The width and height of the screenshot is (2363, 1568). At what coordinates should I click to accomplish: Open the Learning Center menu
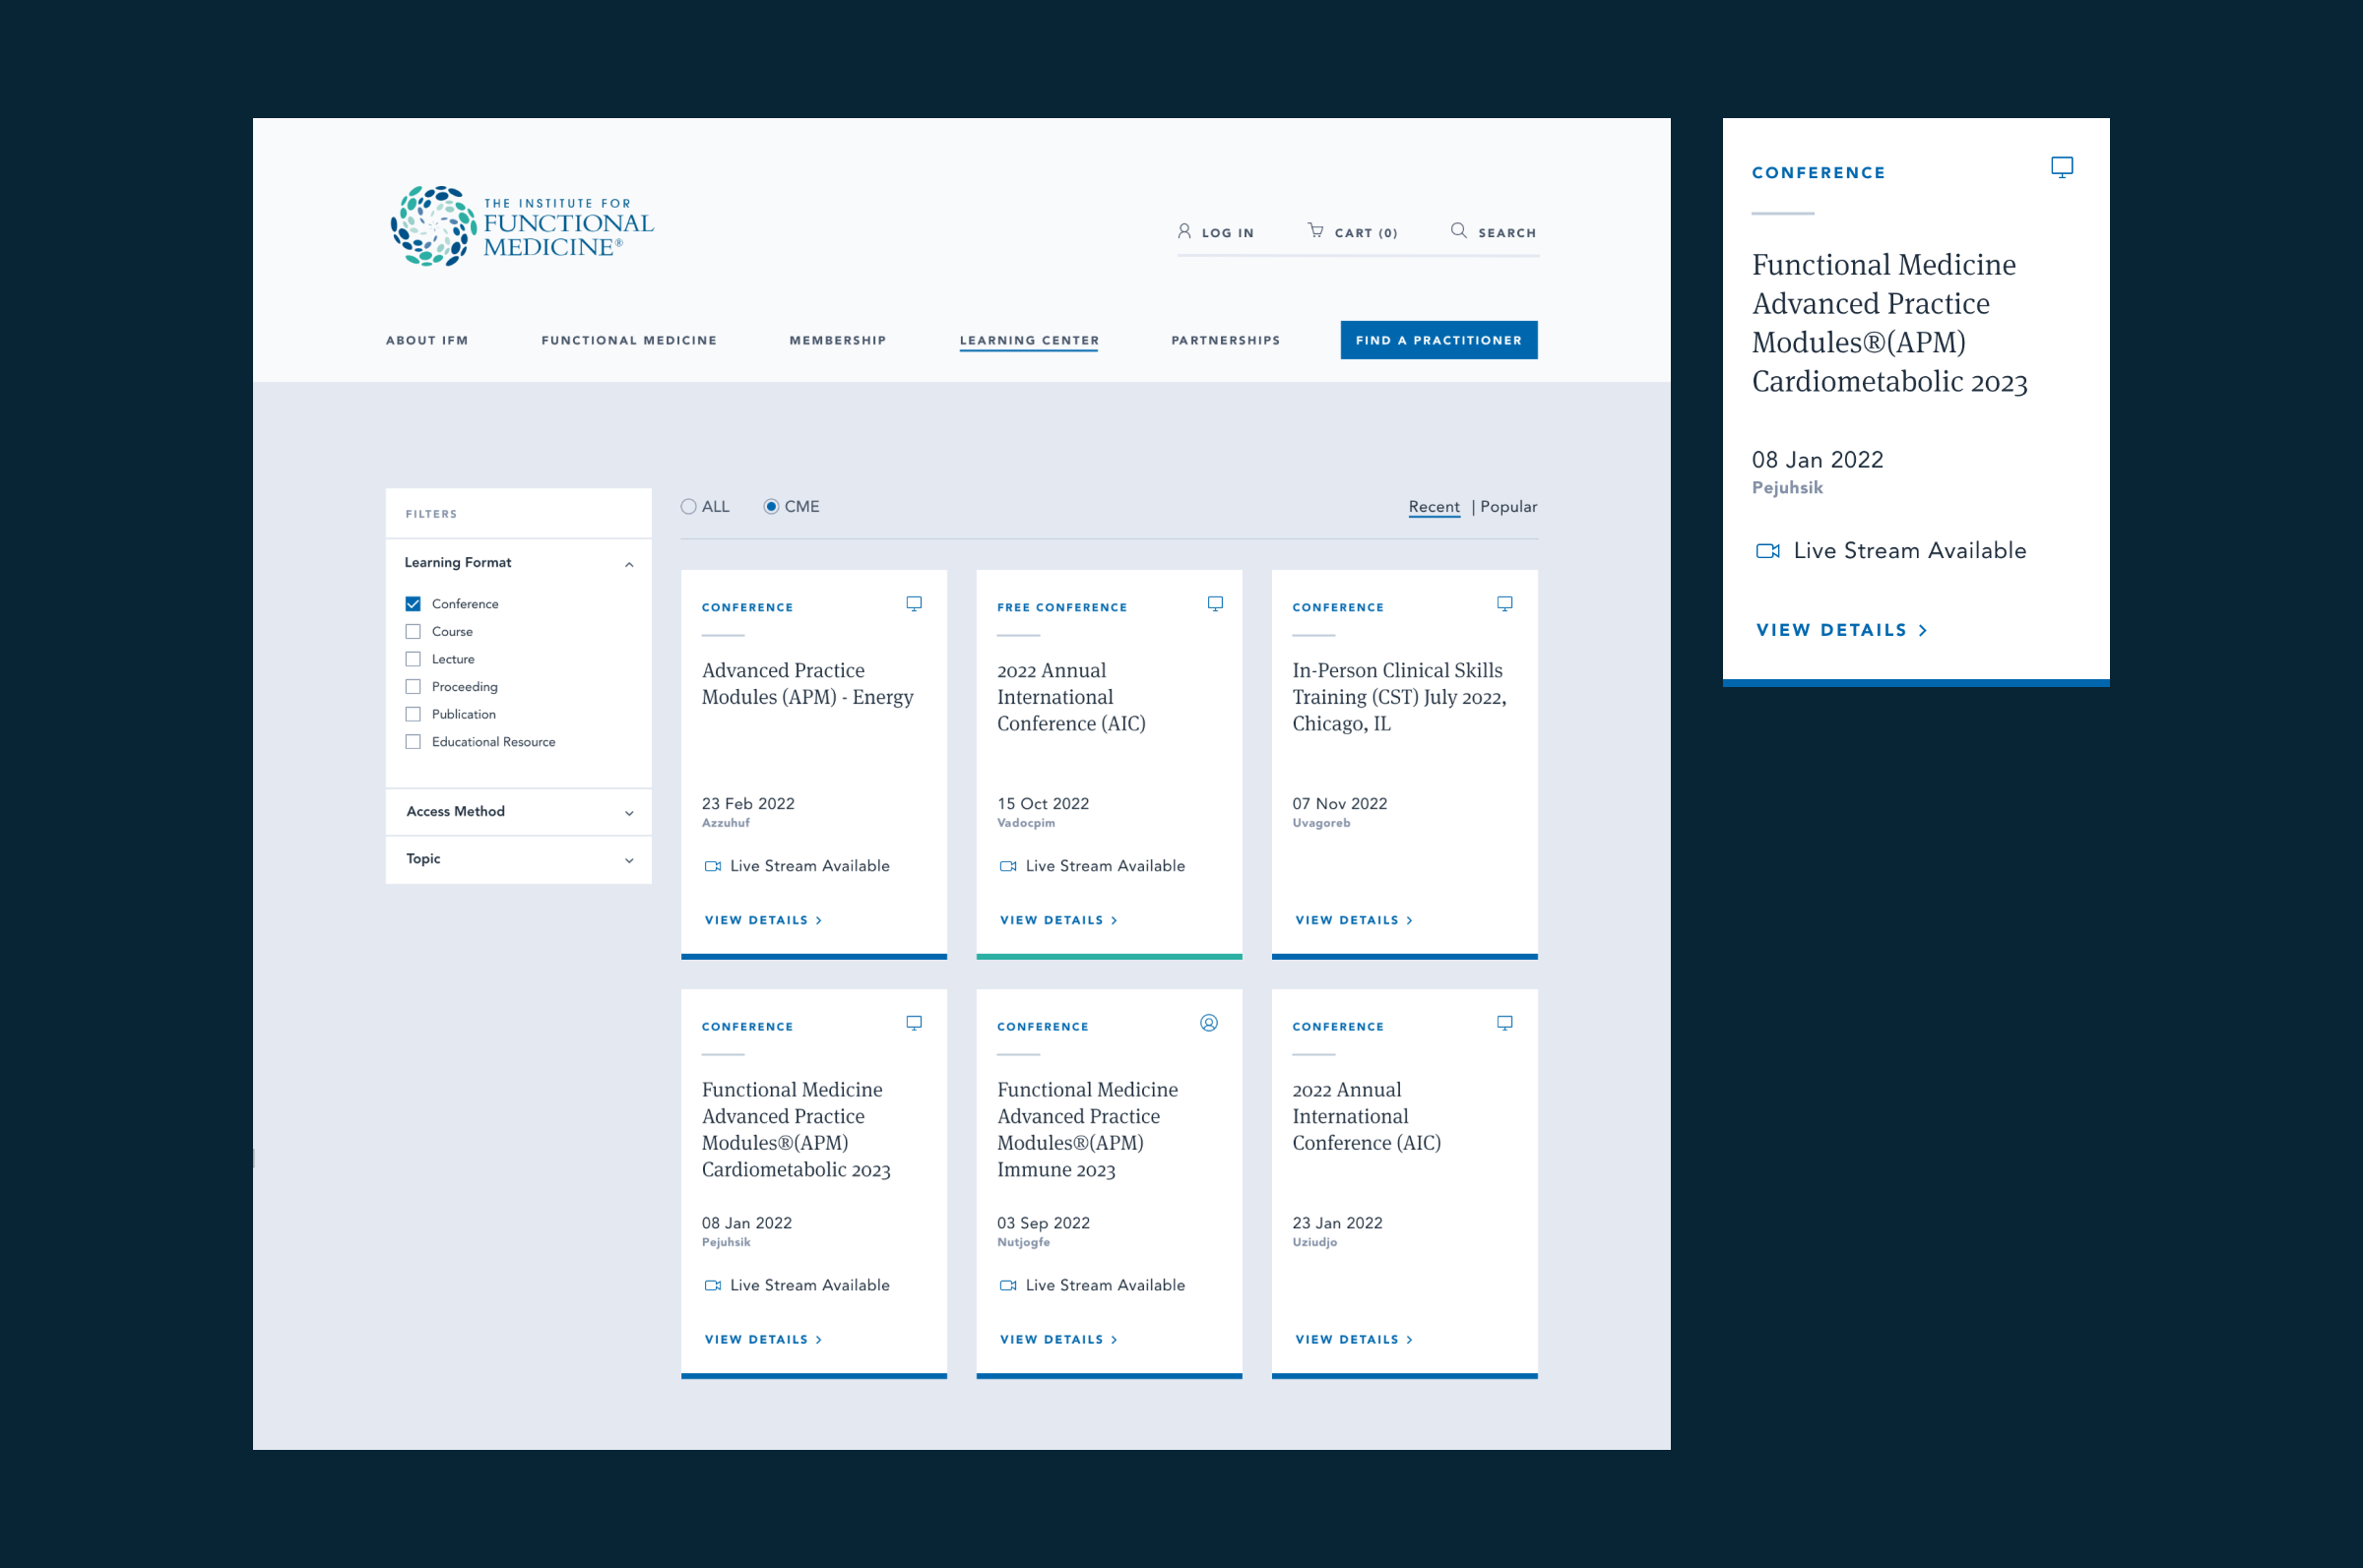point(1028,340)
